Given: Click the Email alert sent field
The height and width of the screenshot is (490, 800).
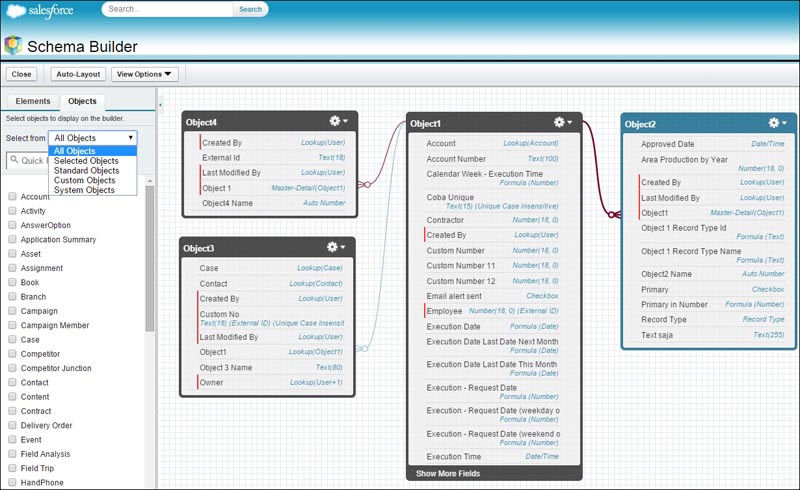Looking at the screenshot, I should pyautogui.click(x=492, y=296).
